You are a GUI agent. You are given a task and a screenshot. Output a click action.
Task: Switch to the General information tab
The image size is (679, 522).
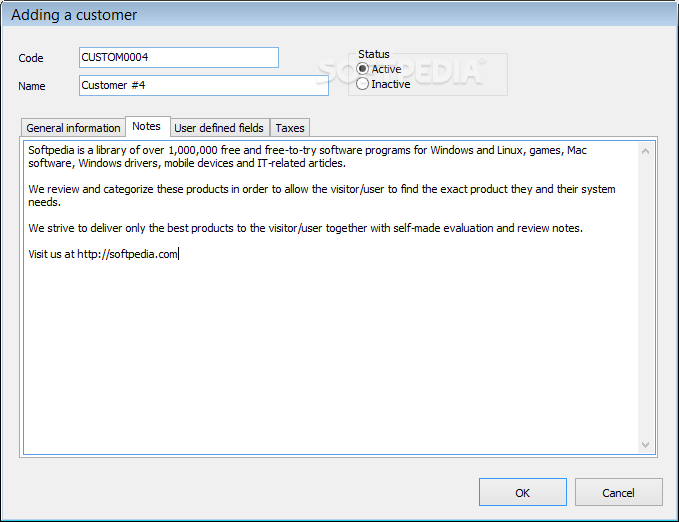click(x=73, y=128)
